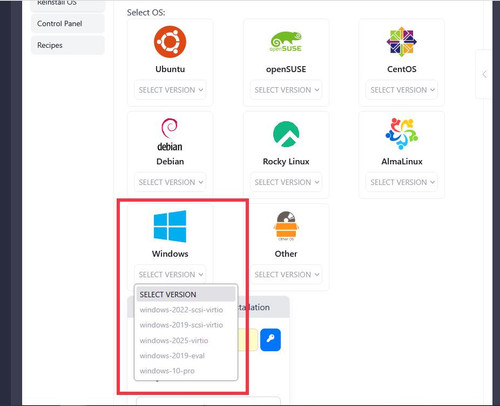The width and height of the screenshot is (500, 406).
Task: Select windows-10-pro option
Action: click(186, 371)
